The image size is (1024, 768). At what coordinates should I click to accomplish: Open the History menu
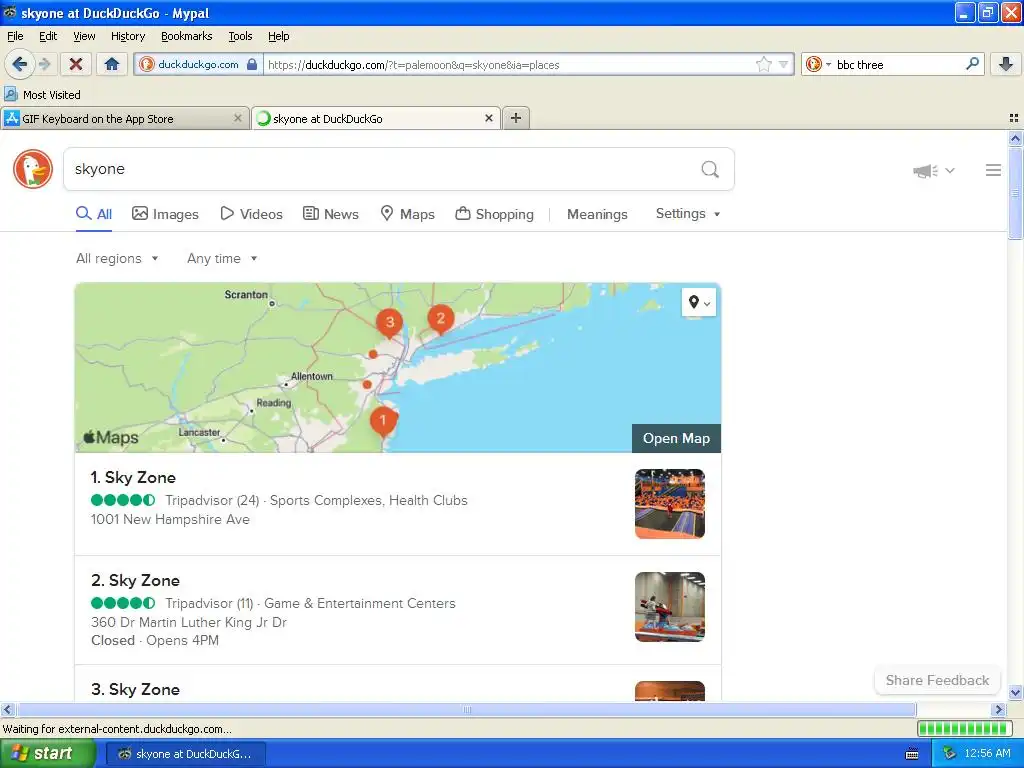(127, 36)
